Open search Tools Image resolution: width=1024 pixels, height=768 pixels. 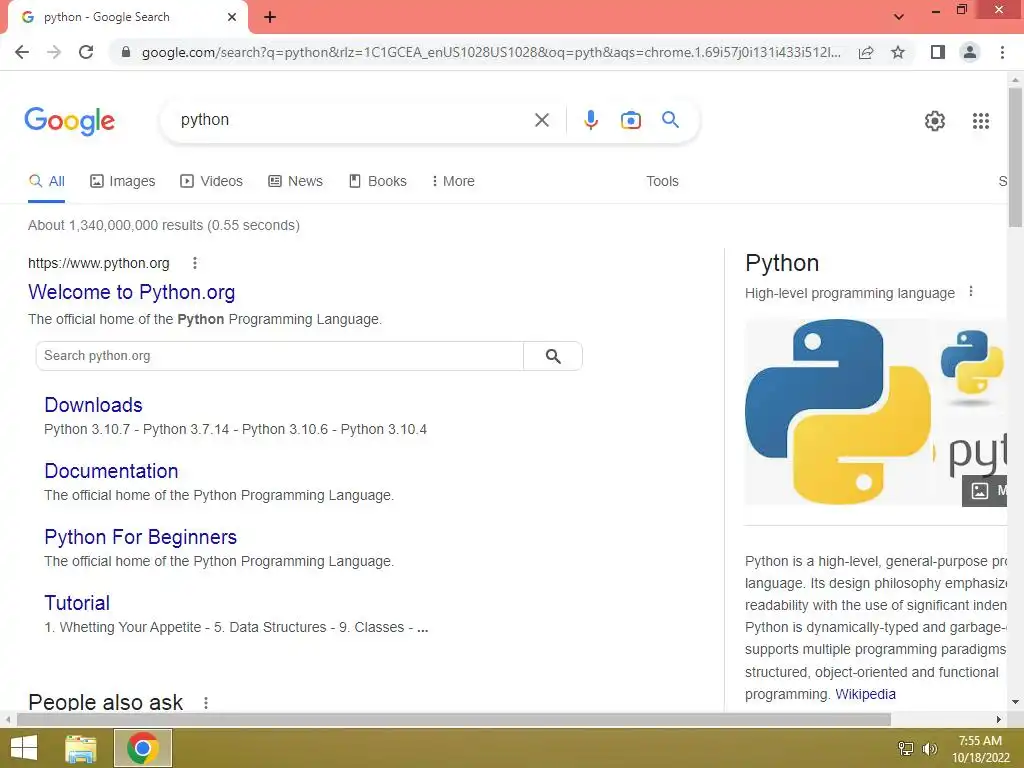pos(662,181)
